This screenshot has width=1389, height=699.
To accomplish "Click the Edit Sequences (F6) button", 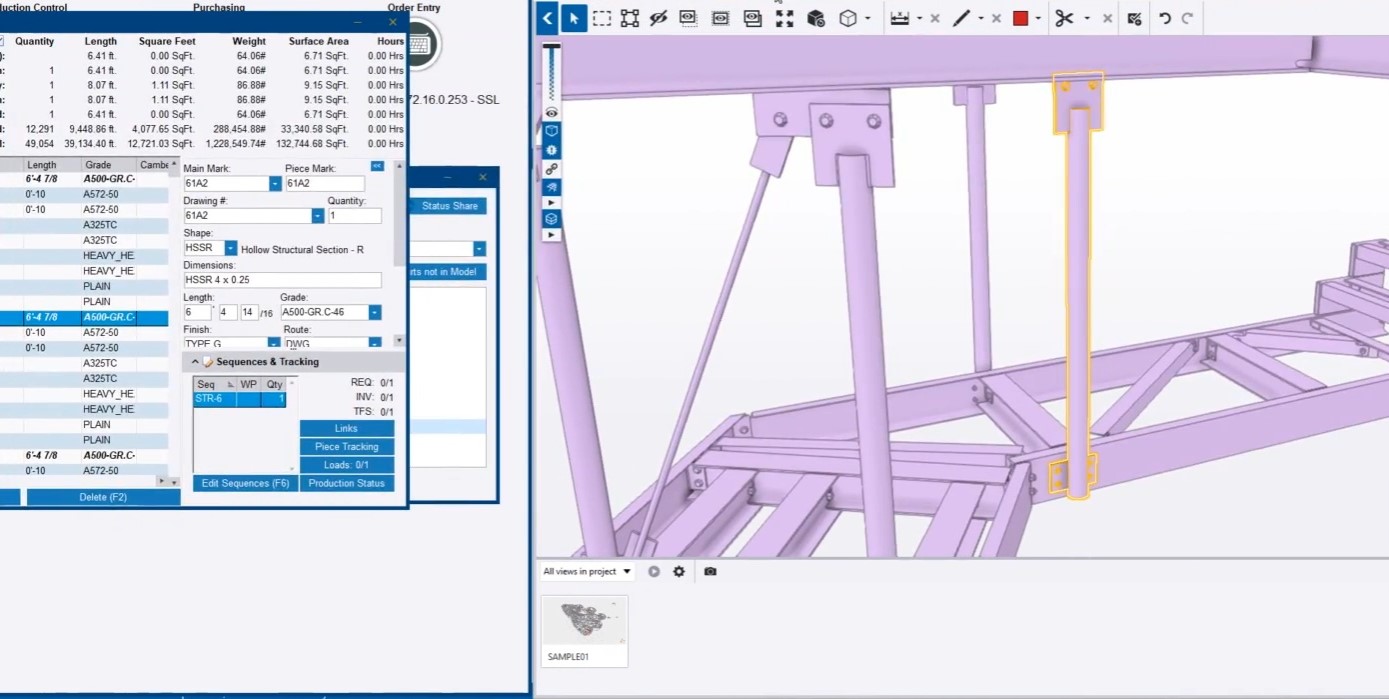I will [245, 483].
